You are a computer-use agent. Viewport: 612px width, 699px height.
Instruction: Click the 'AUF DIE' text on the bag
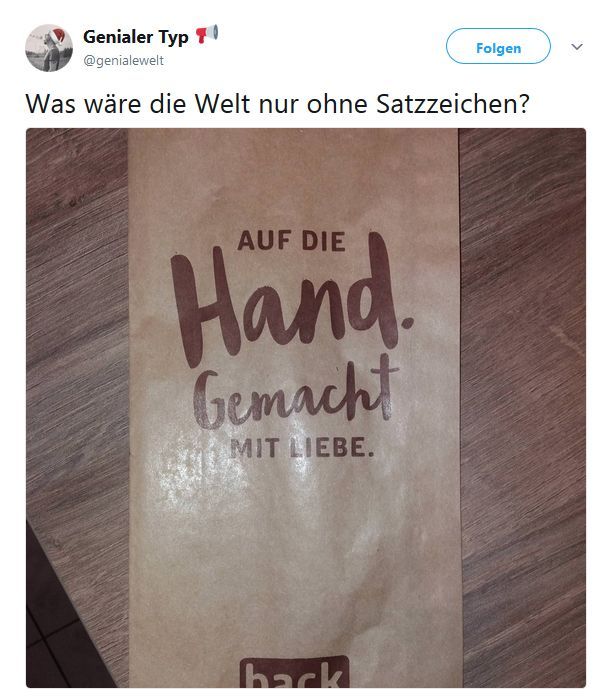tap(291, 241)
